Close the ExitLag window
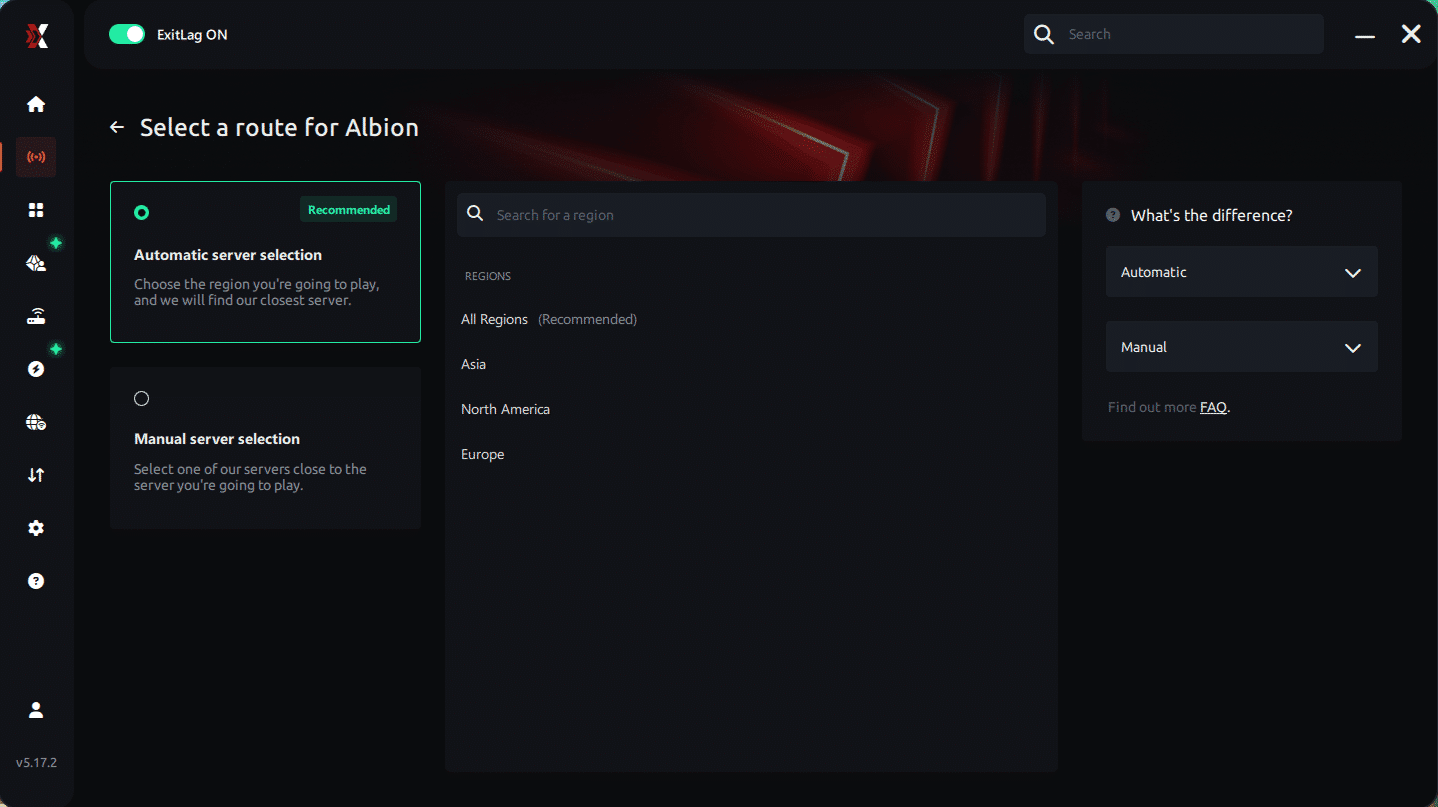1438x807 pixels. coord(1411,35)
